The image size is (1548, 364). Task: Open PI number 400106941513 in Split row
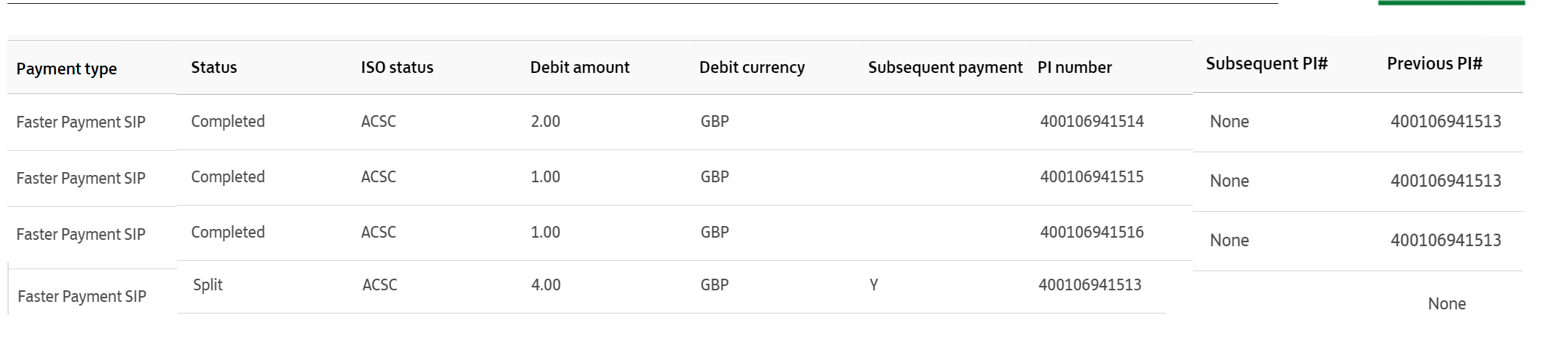point(1090,285)
